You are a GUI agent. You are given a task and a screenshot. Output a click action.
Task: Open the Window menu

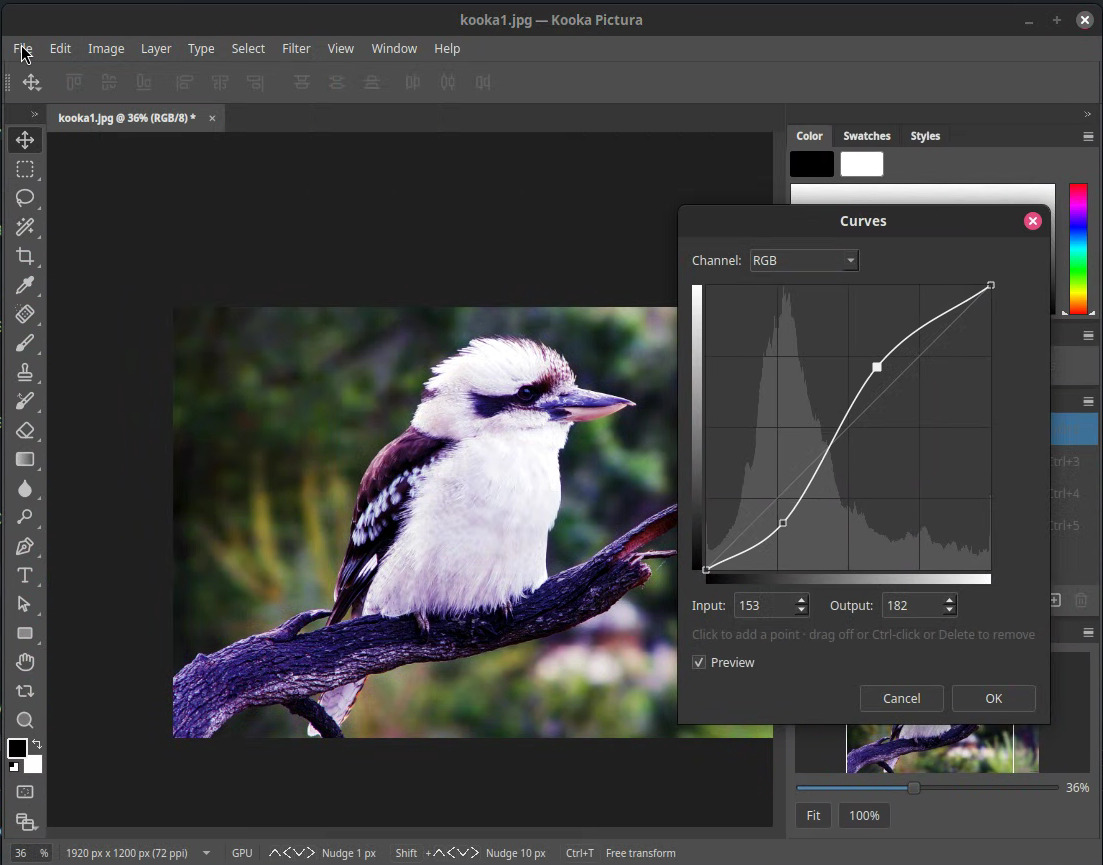coord(394,49)
